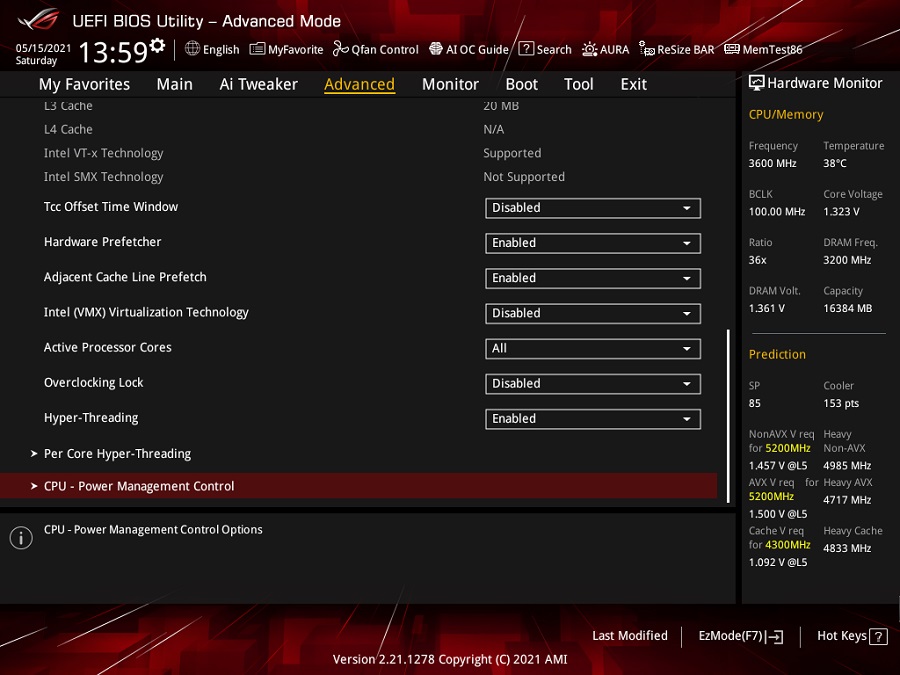
Task: Open Hardware Prefetcher dropdown
Action: [x=592, y=243]
